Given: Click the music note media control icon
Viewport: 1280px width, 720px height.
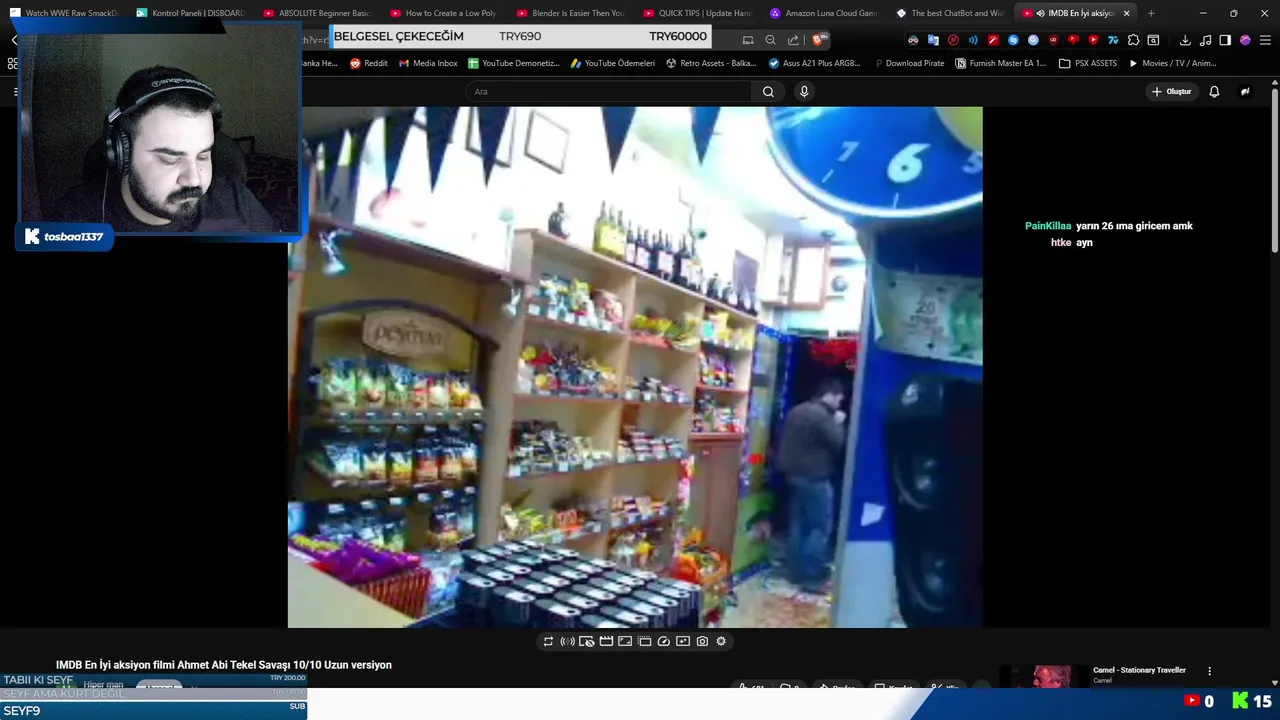Looking at the screenshot, I should (1205, 40).
